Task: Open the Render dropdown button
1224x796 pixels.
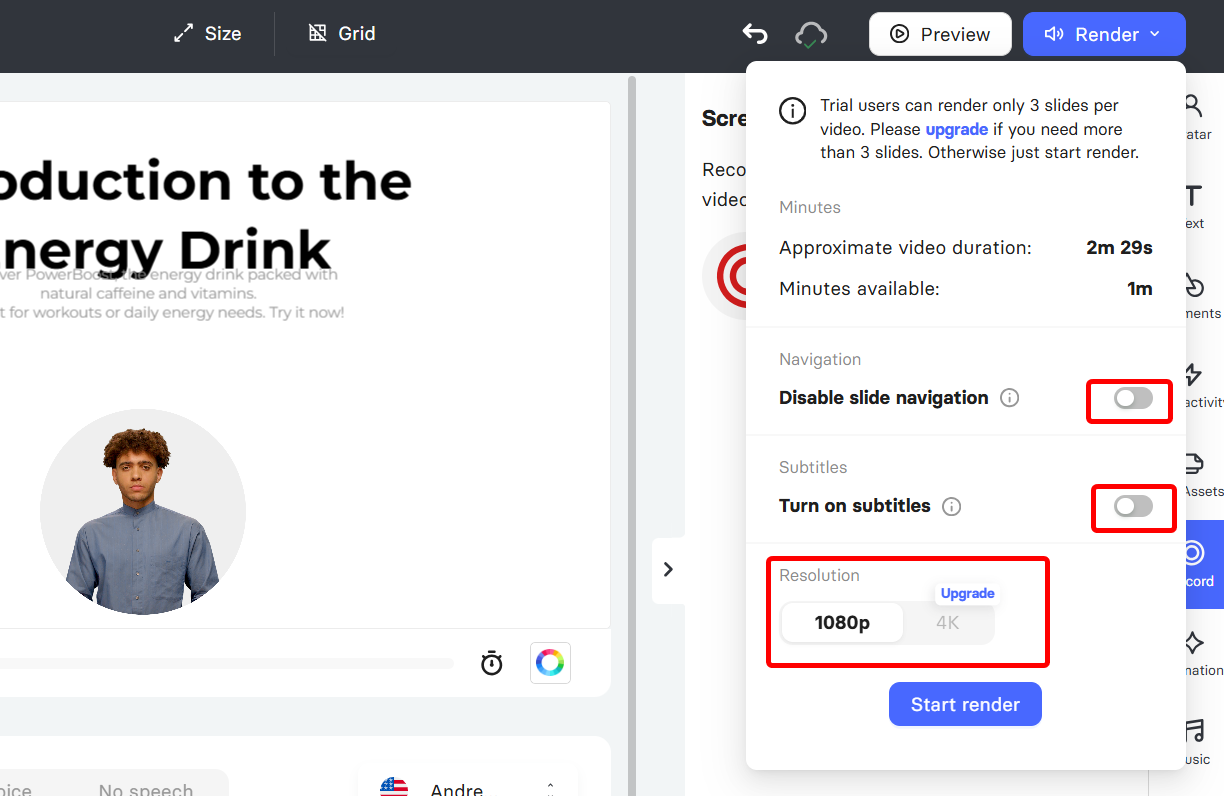Action: pos(1104,34)
